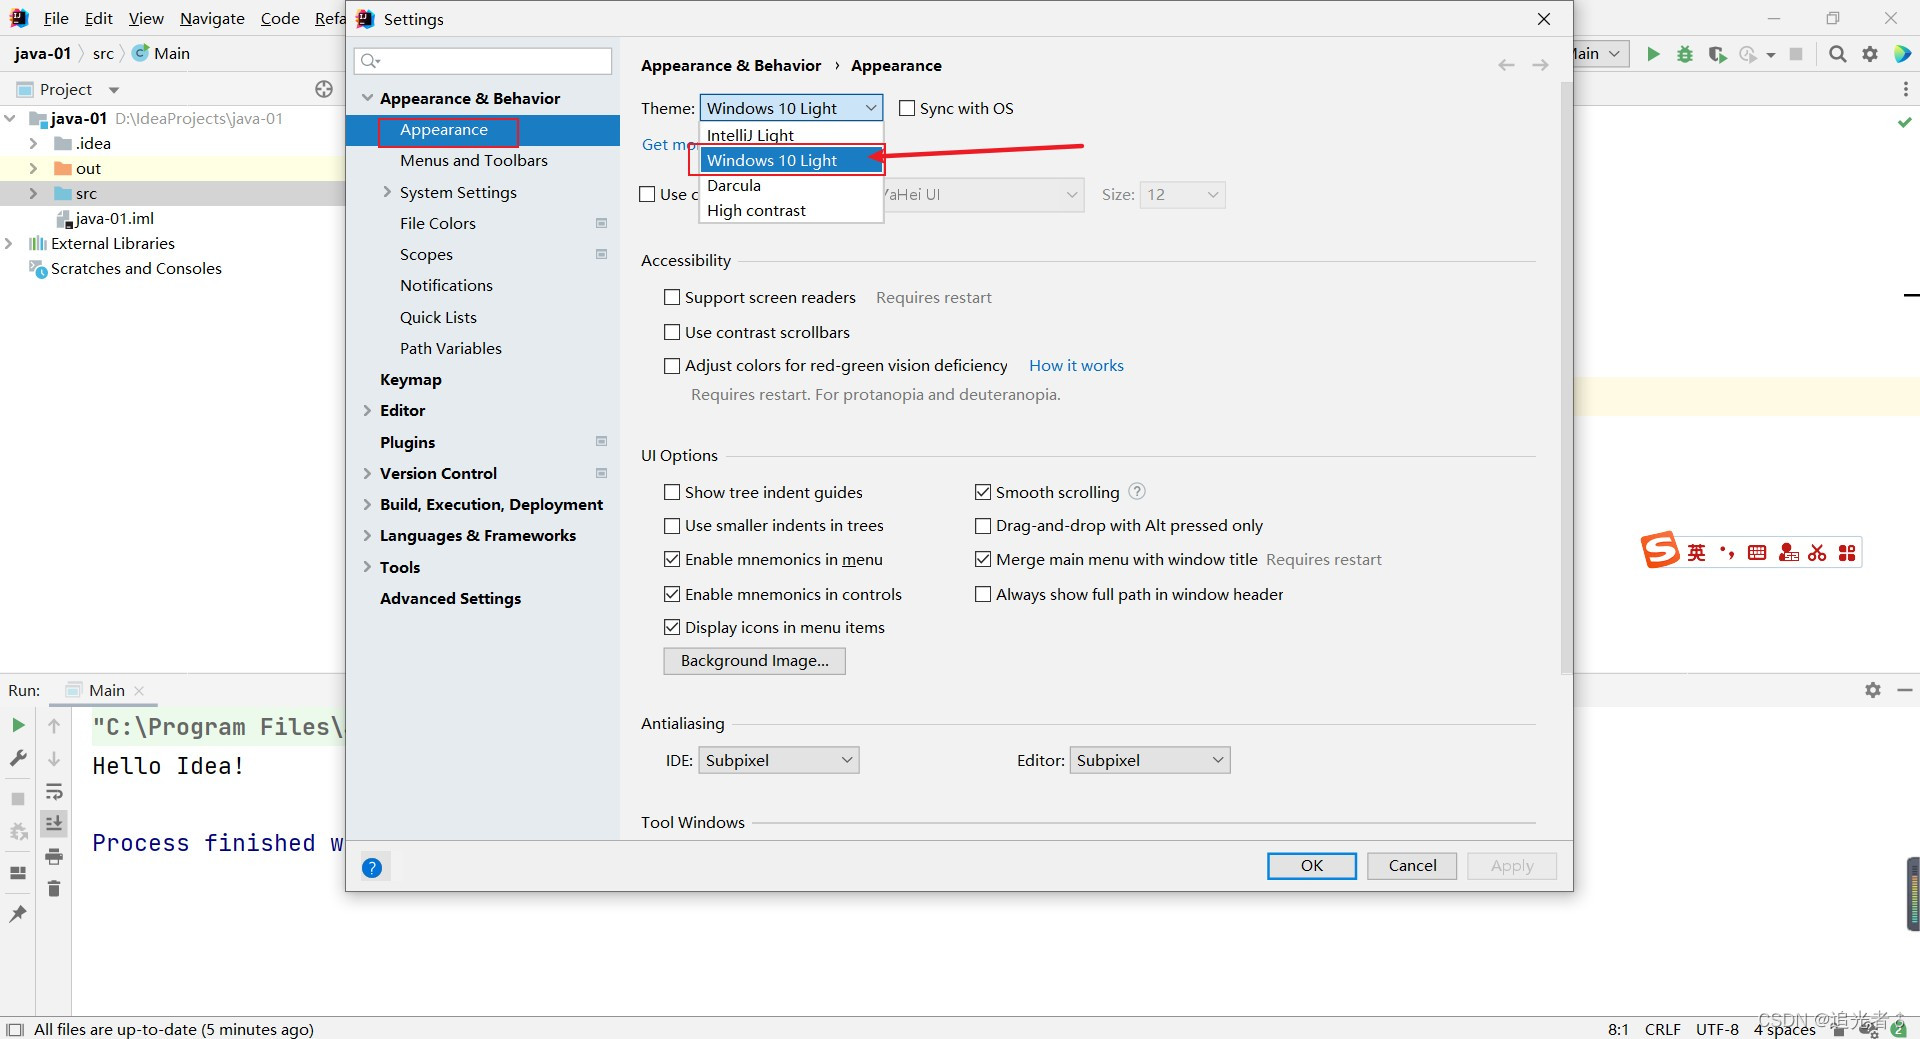
Task: Expand the src folder in Project tree
Action: pos(33,193)
